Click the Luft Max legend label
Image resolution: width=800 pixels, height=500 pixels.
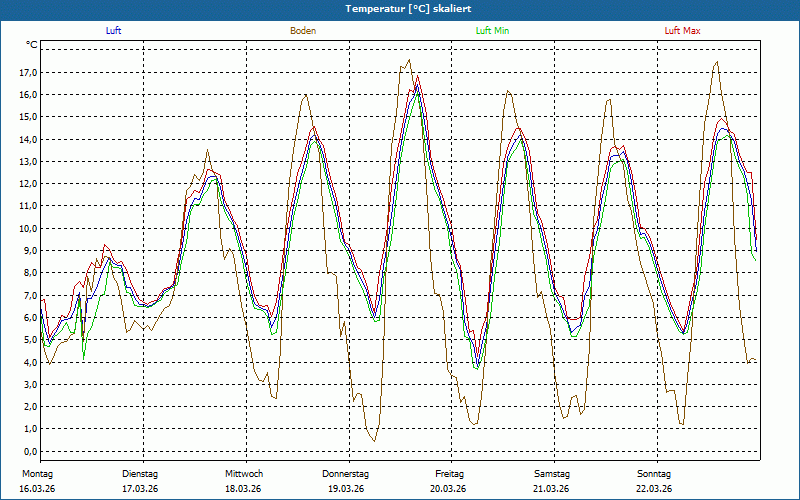683,31
